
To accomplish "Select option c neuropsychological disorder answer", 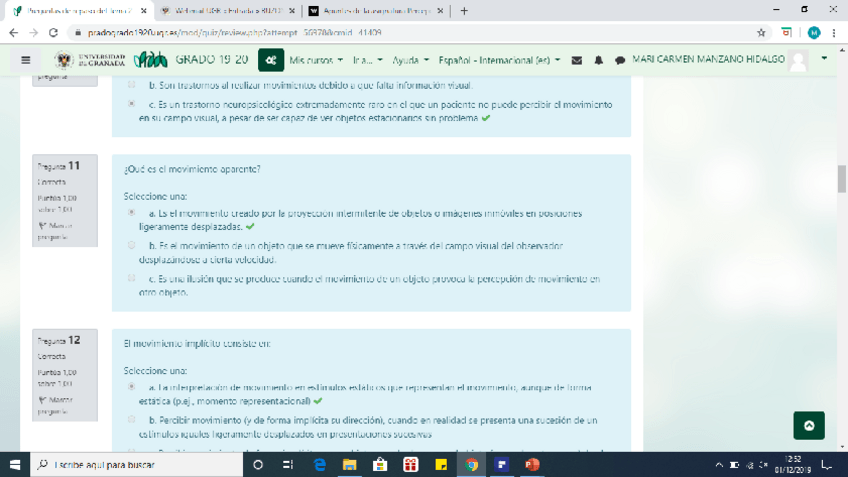I will pyautogui.click(x=131, y=103).
